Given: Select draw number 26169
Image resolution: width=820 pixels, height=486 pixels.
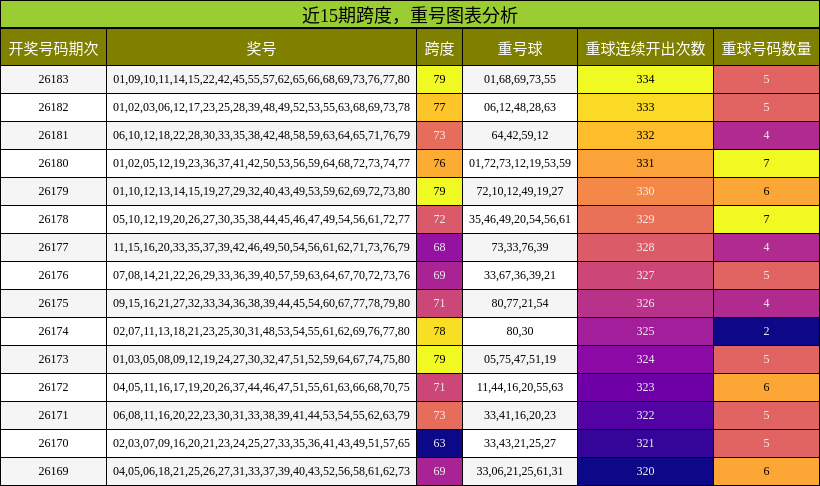Looking at the screenshot, I should click(53, 471).
